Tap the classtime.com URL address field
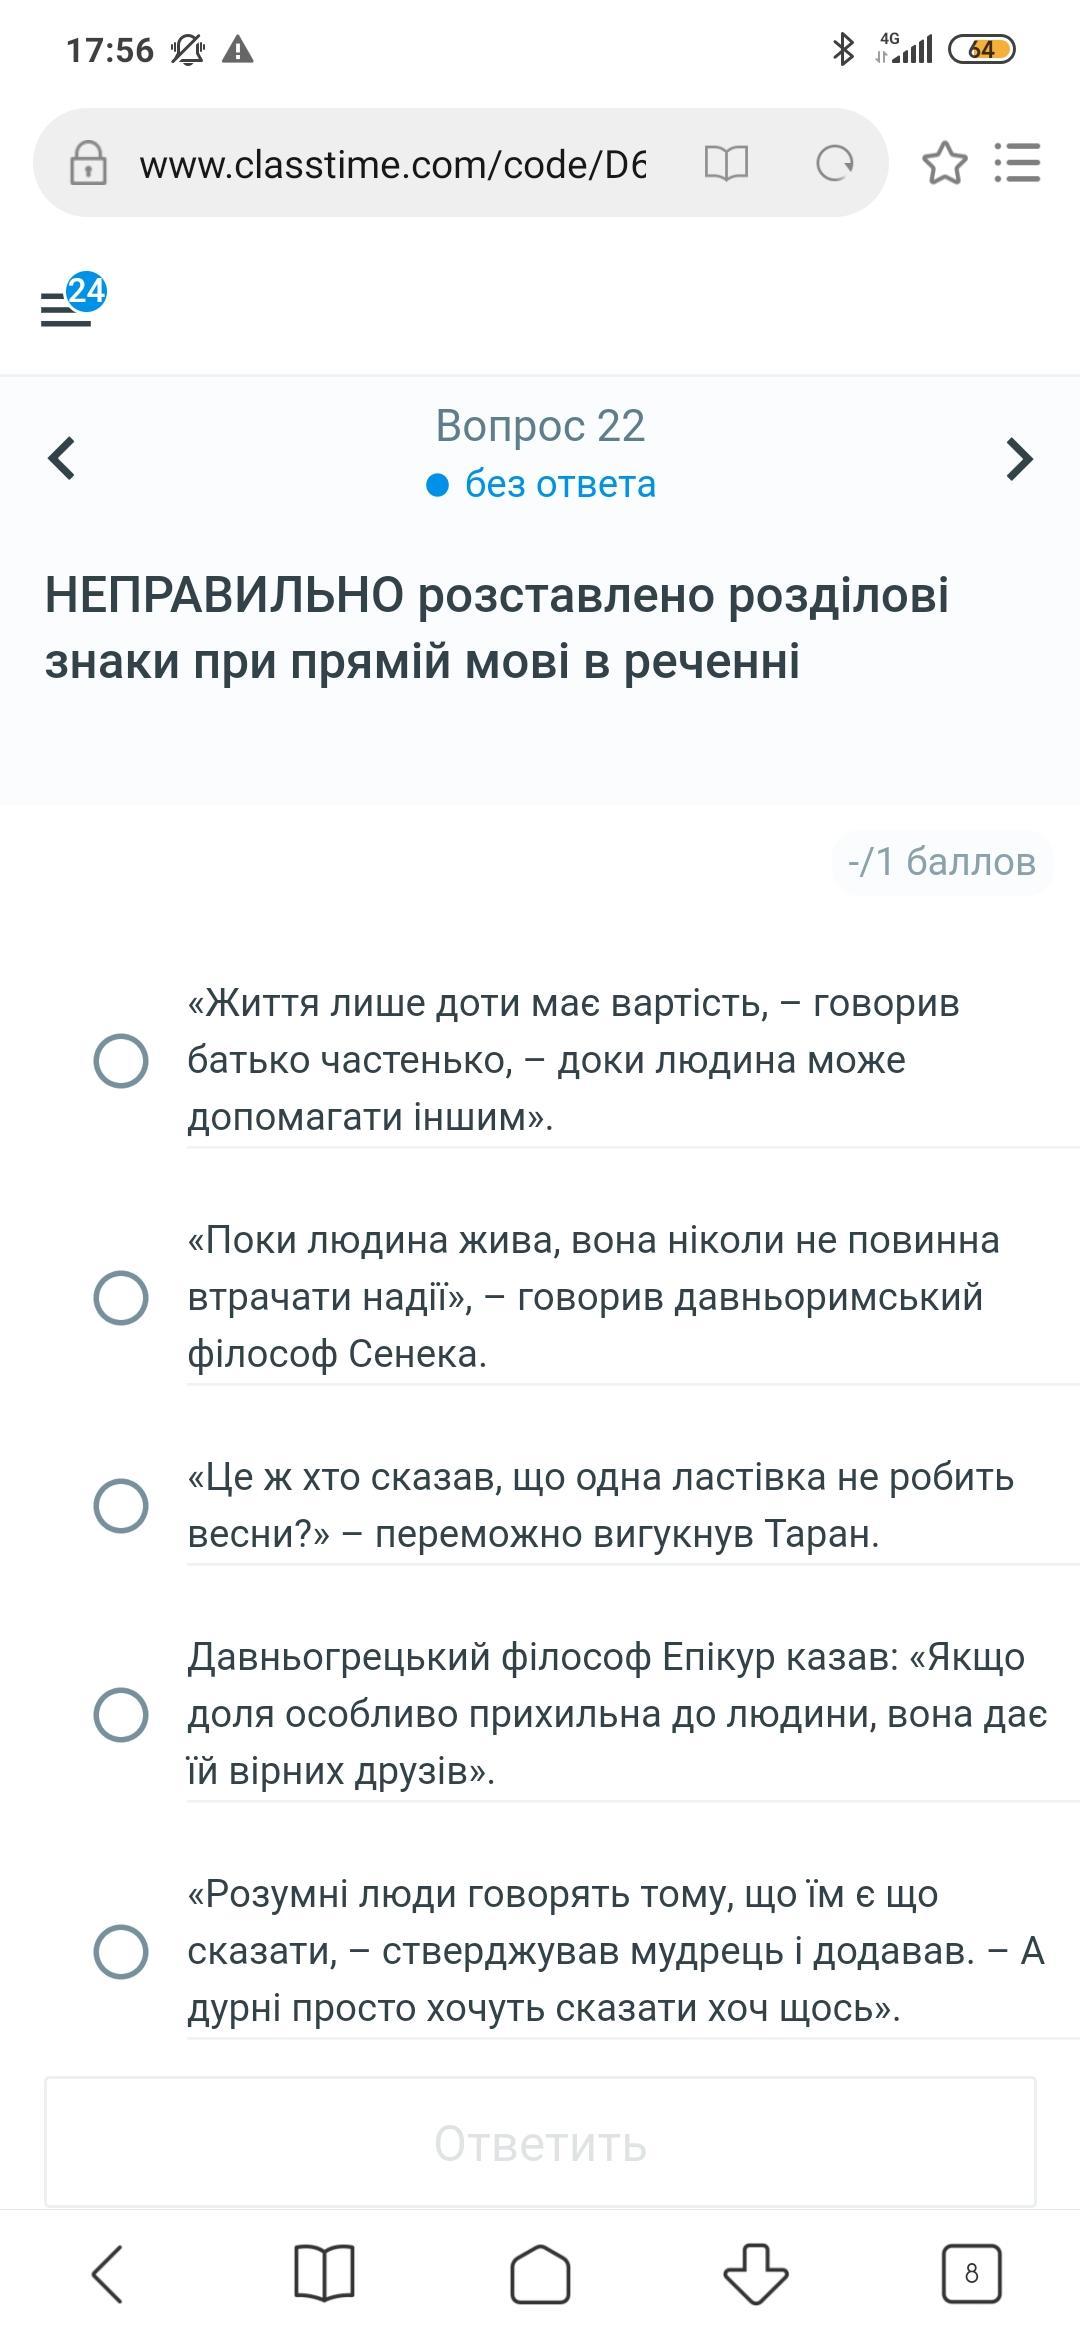Screen dimensions: 1080x2340 [x=392, y=163]
